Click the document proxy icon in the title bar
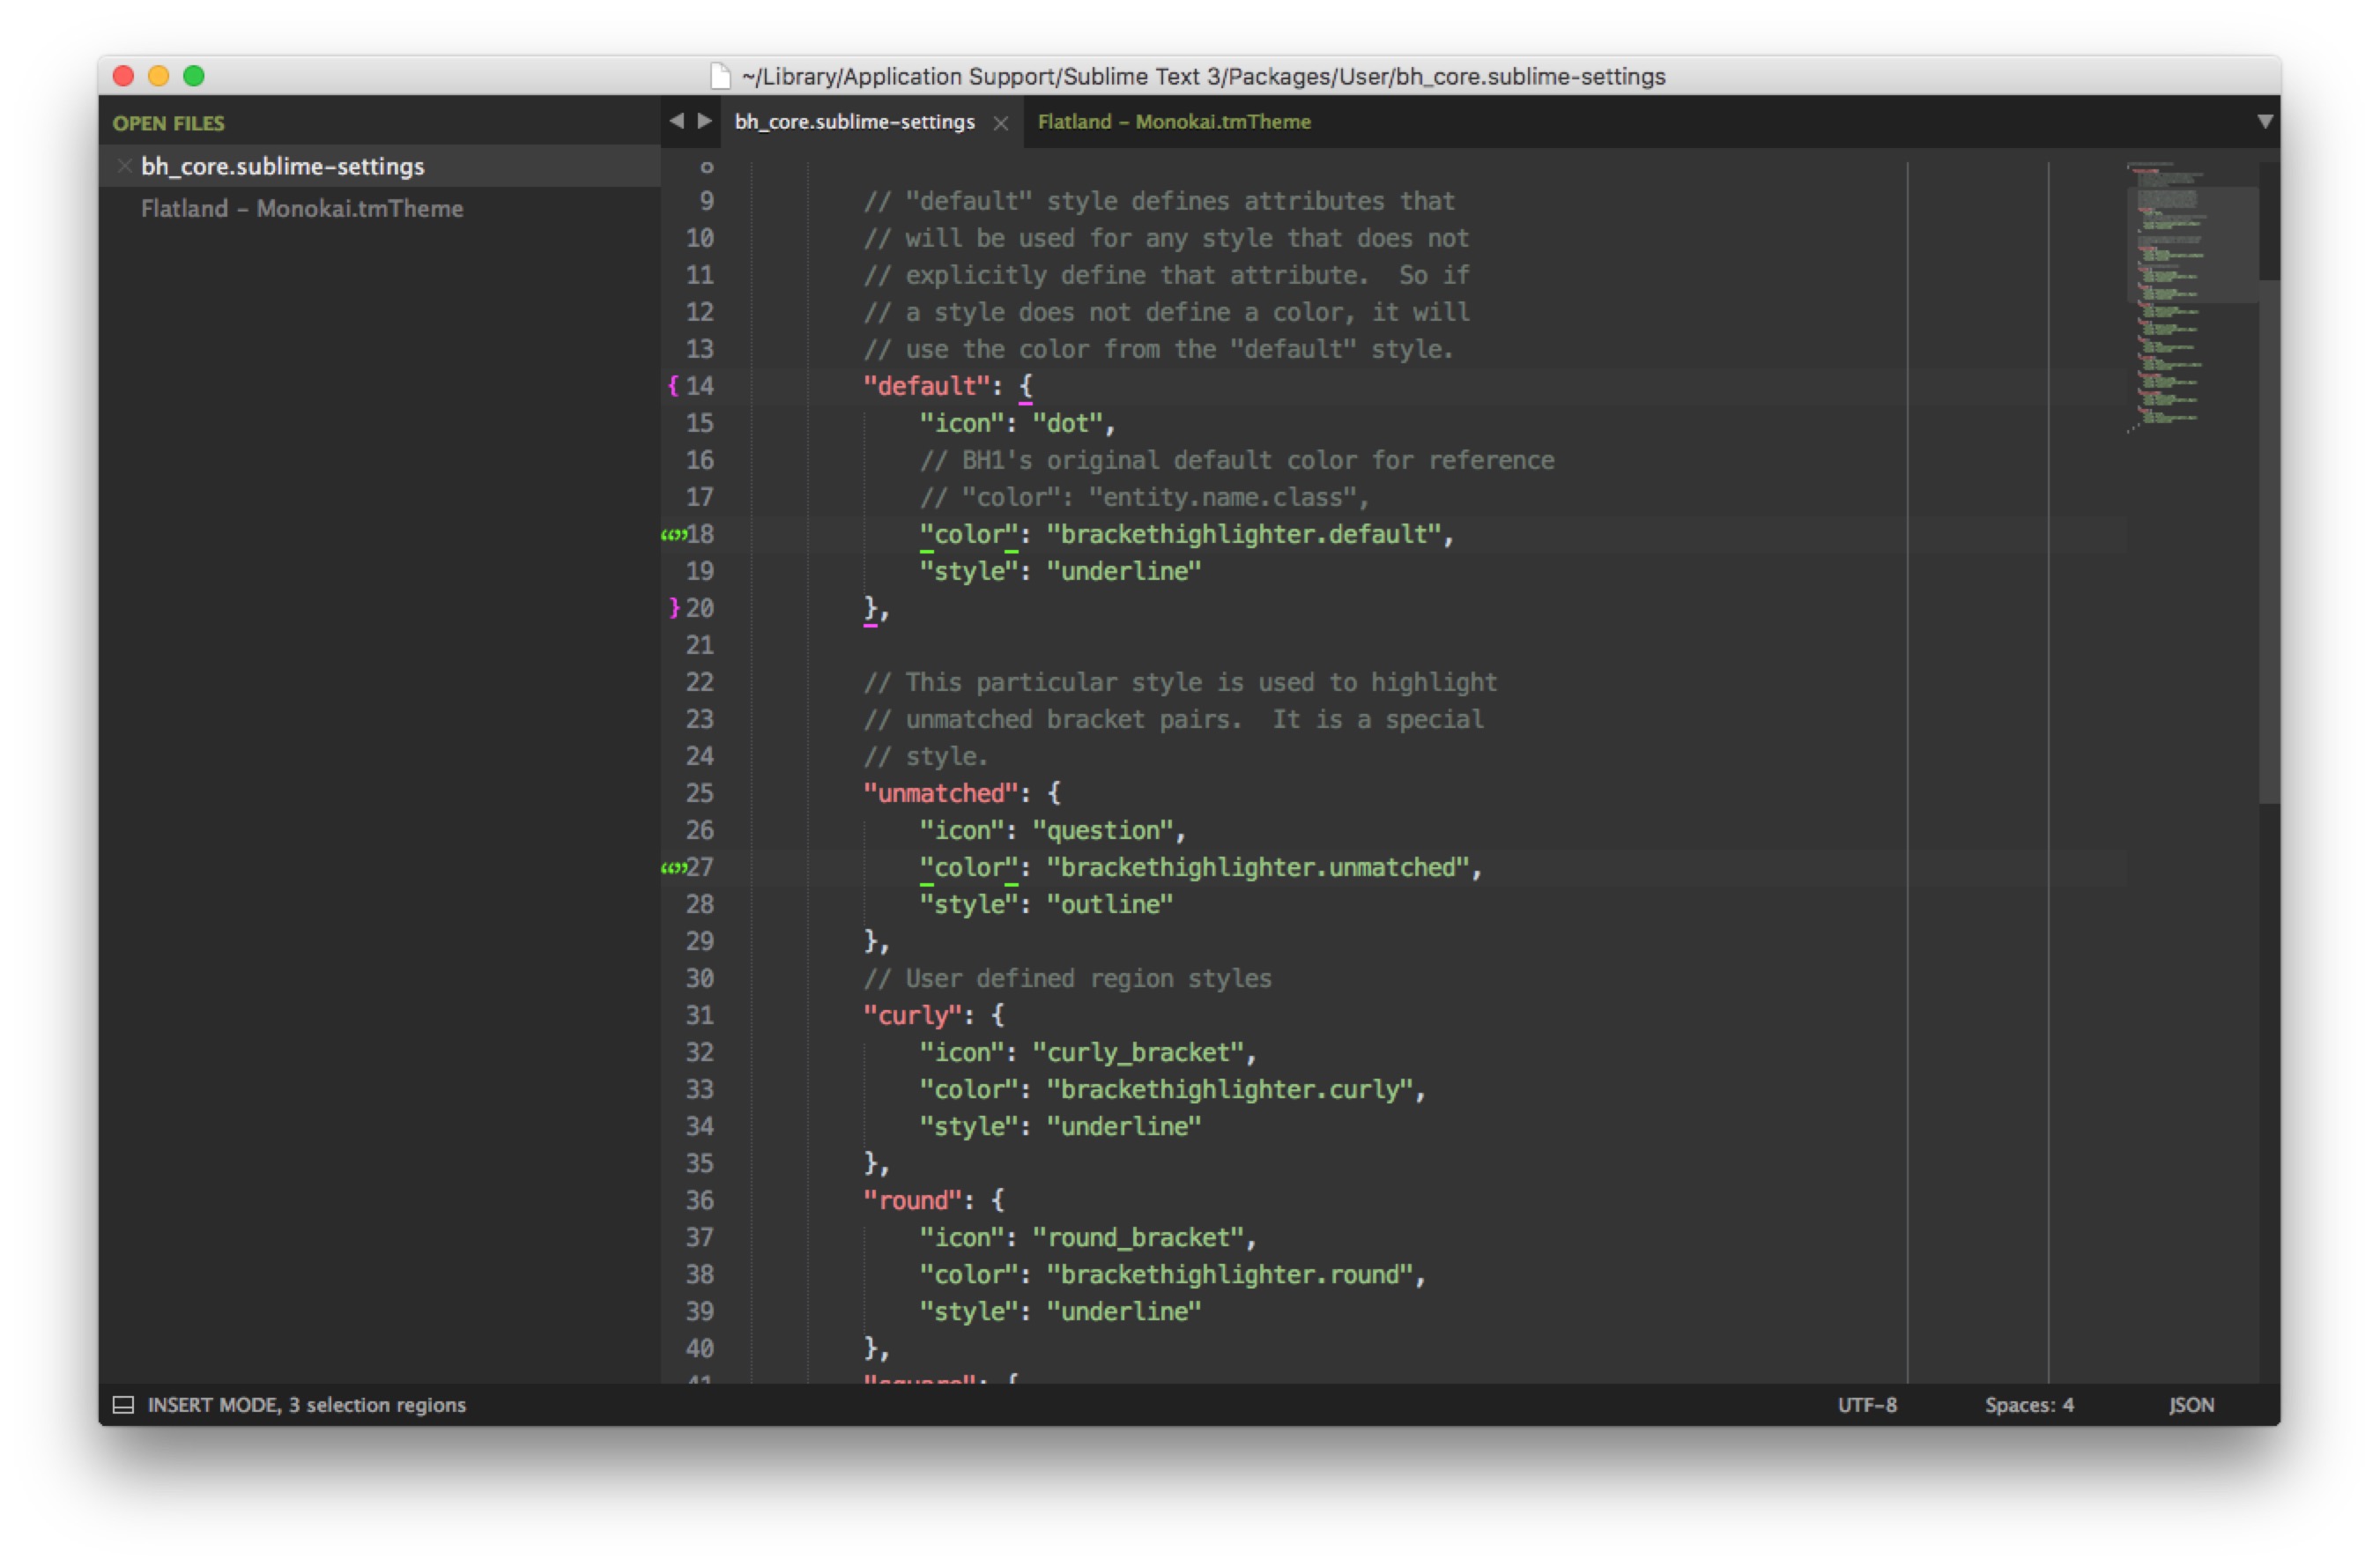 (x=720, y=76)
